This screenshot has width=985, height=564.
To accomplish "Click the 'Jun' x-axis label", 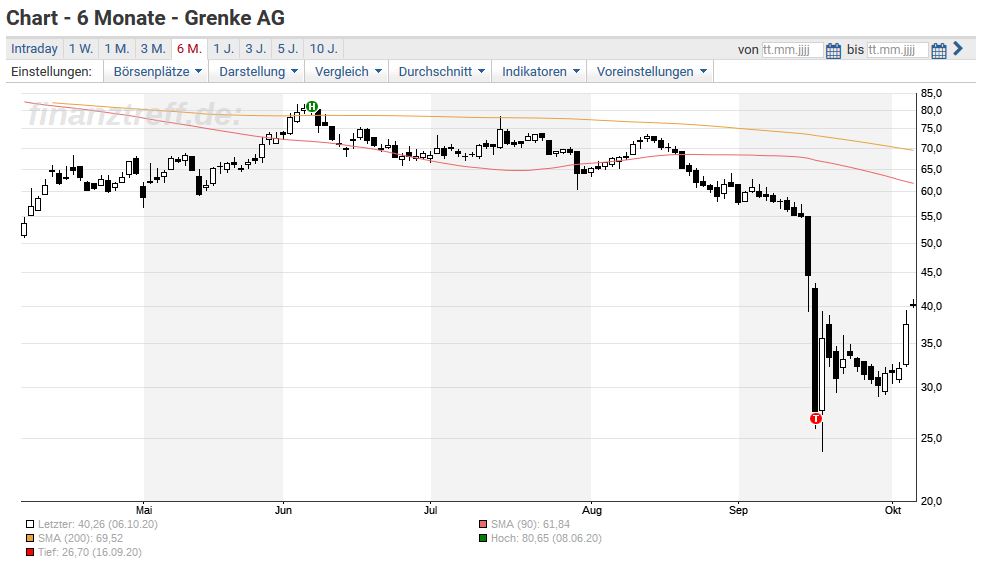I will 283,511.
